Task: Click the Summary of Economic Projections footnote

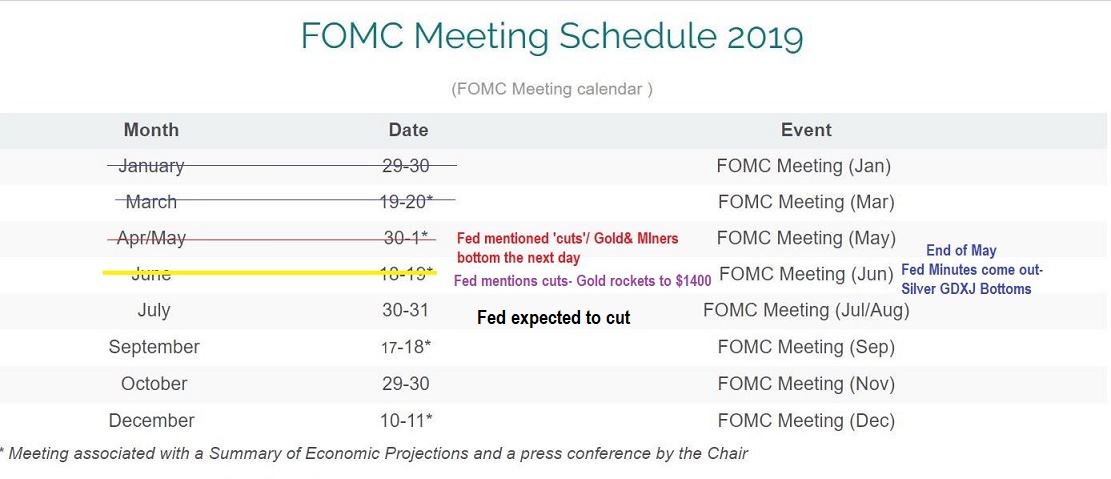Action: pos(374,453)
